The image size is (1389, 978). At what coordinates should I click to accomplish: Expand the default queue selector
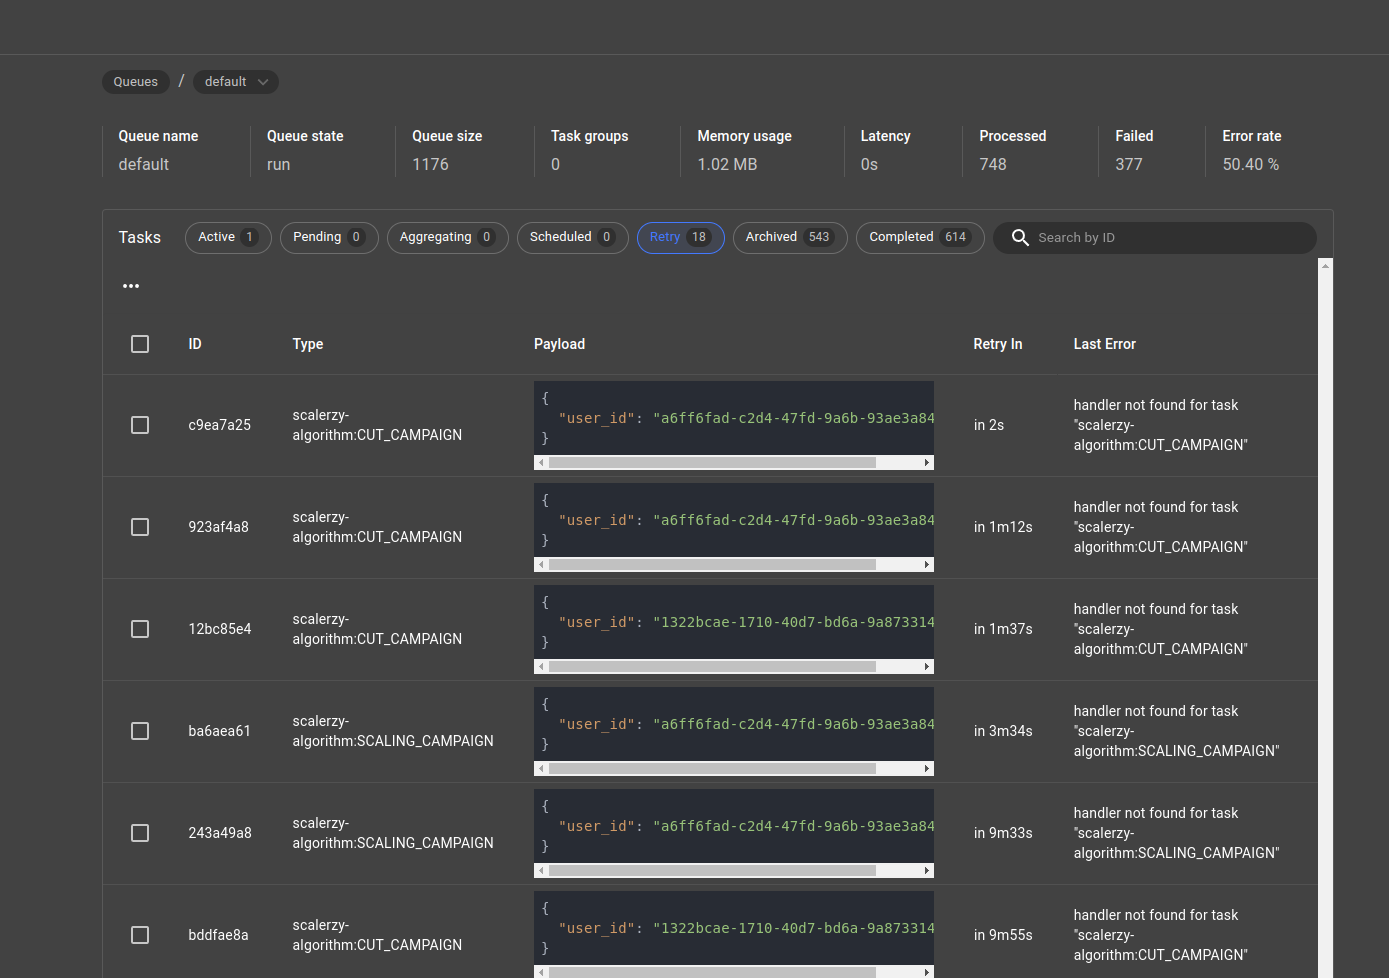[x=235, y=82]
